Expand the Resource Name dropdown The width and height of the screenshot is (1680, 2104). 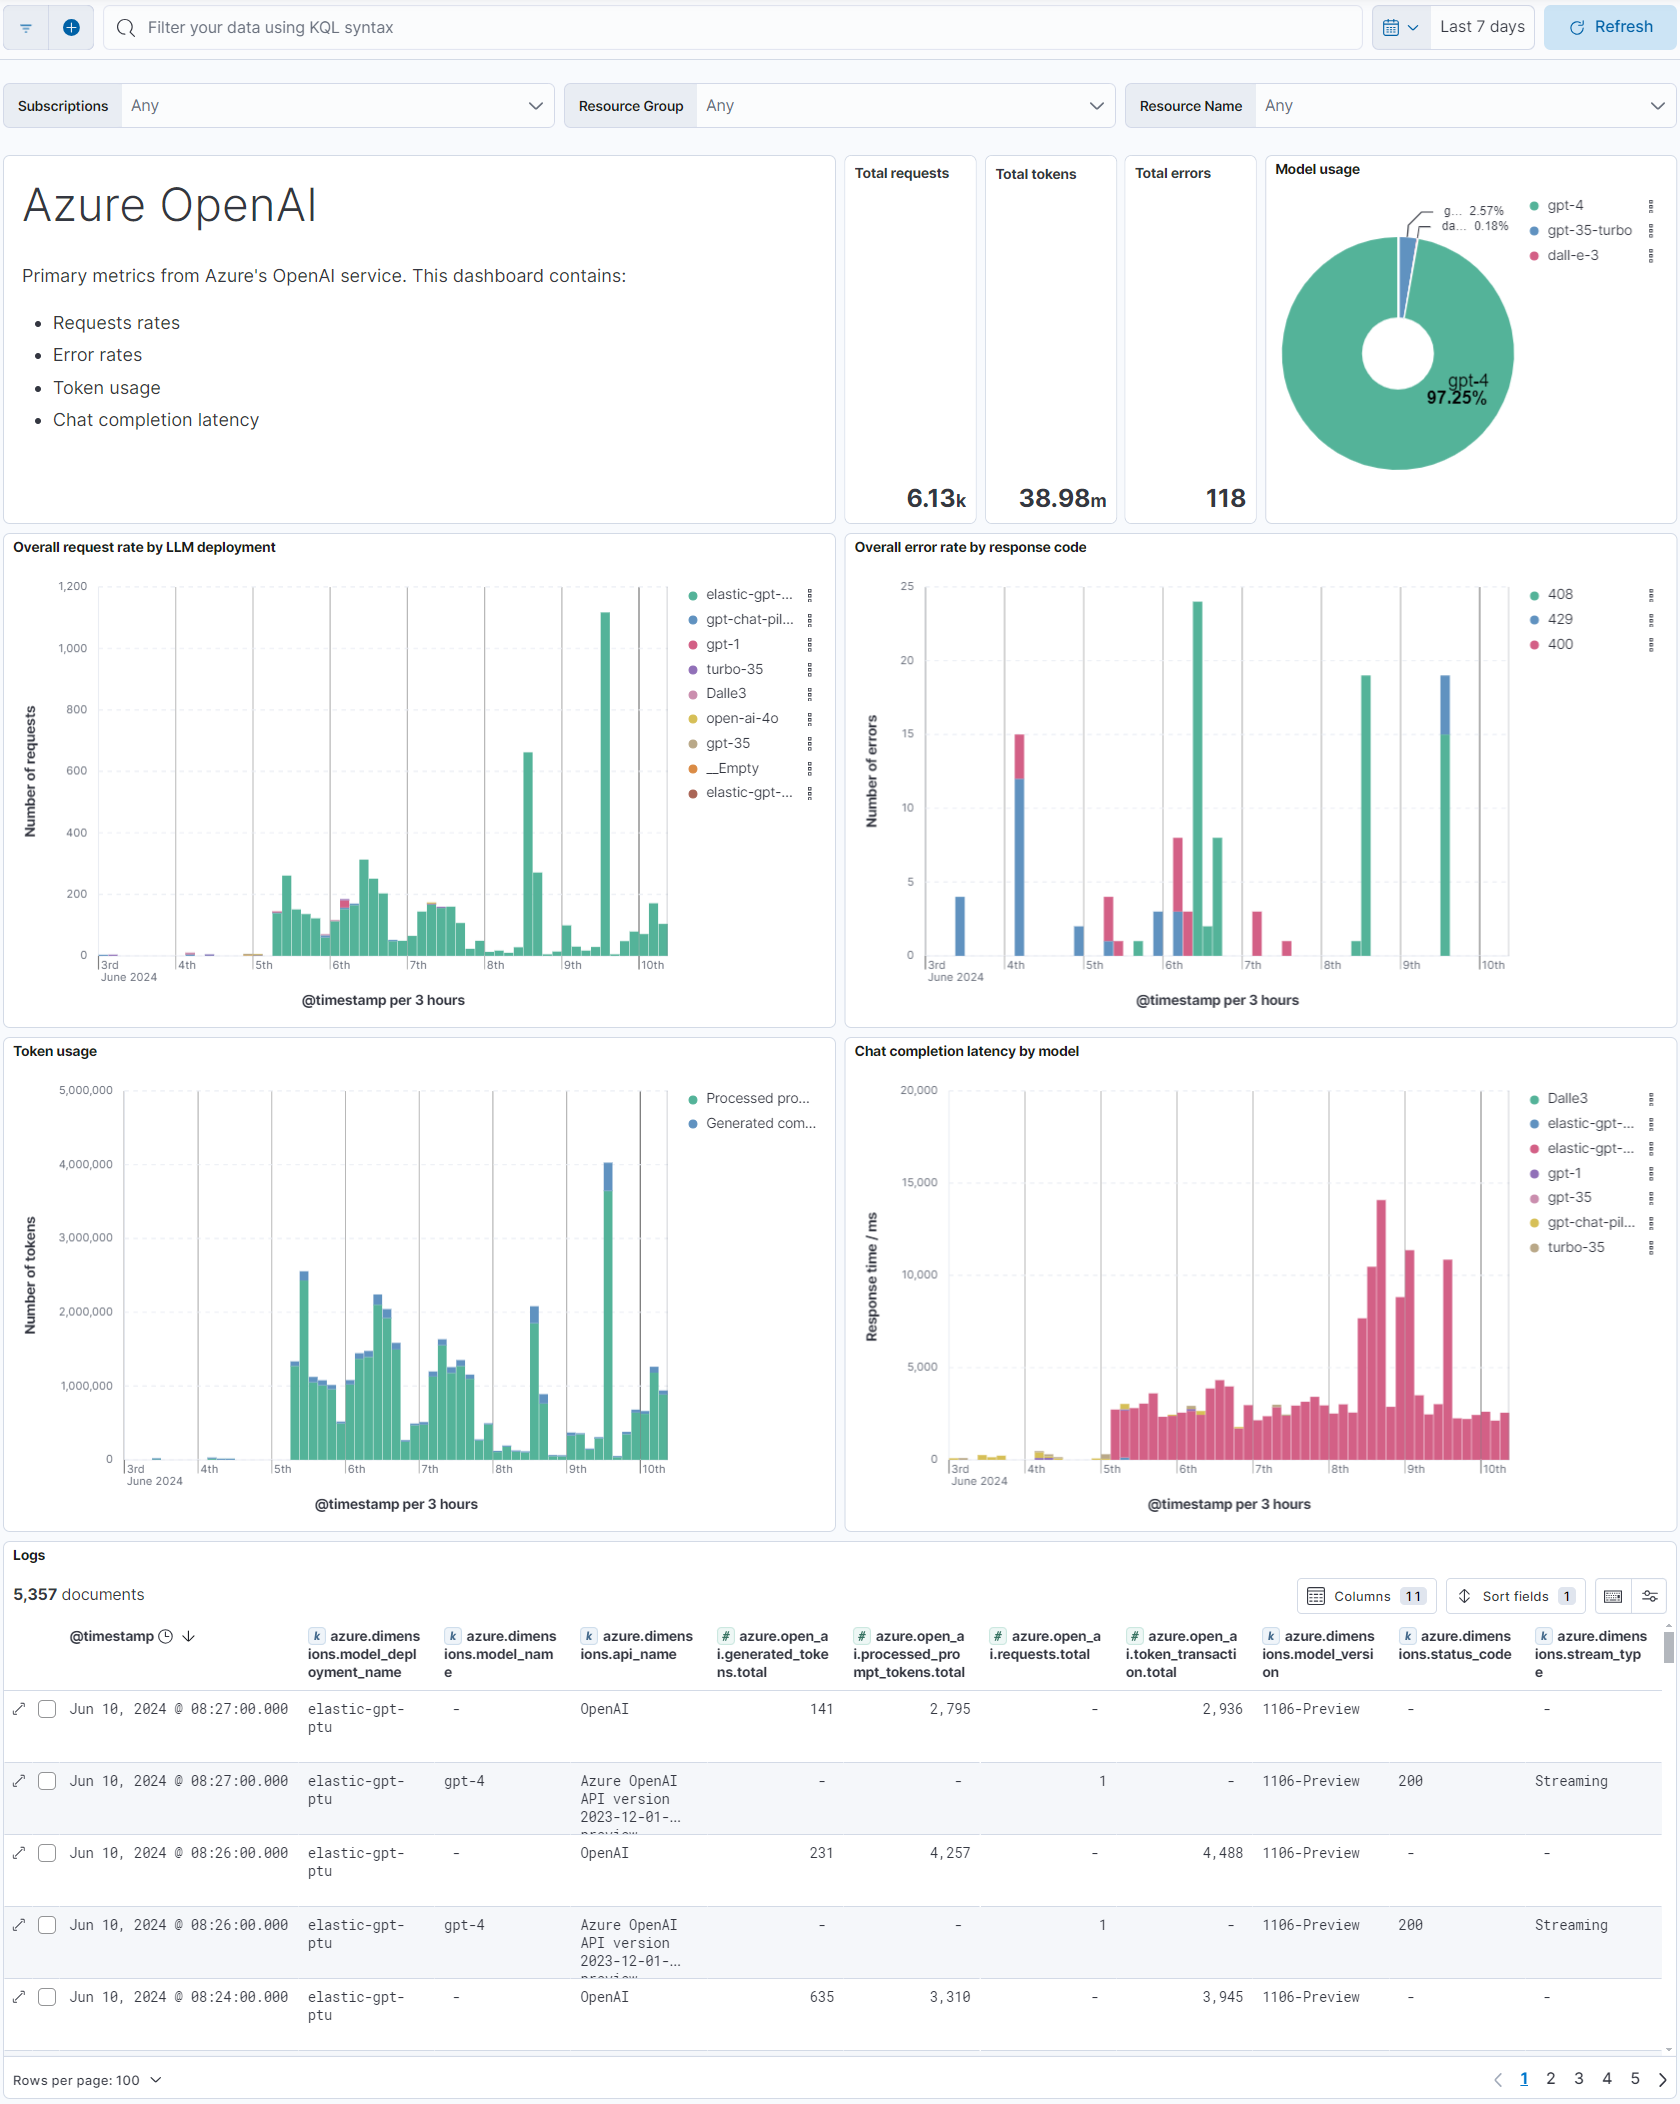[x=1460, y=105]
